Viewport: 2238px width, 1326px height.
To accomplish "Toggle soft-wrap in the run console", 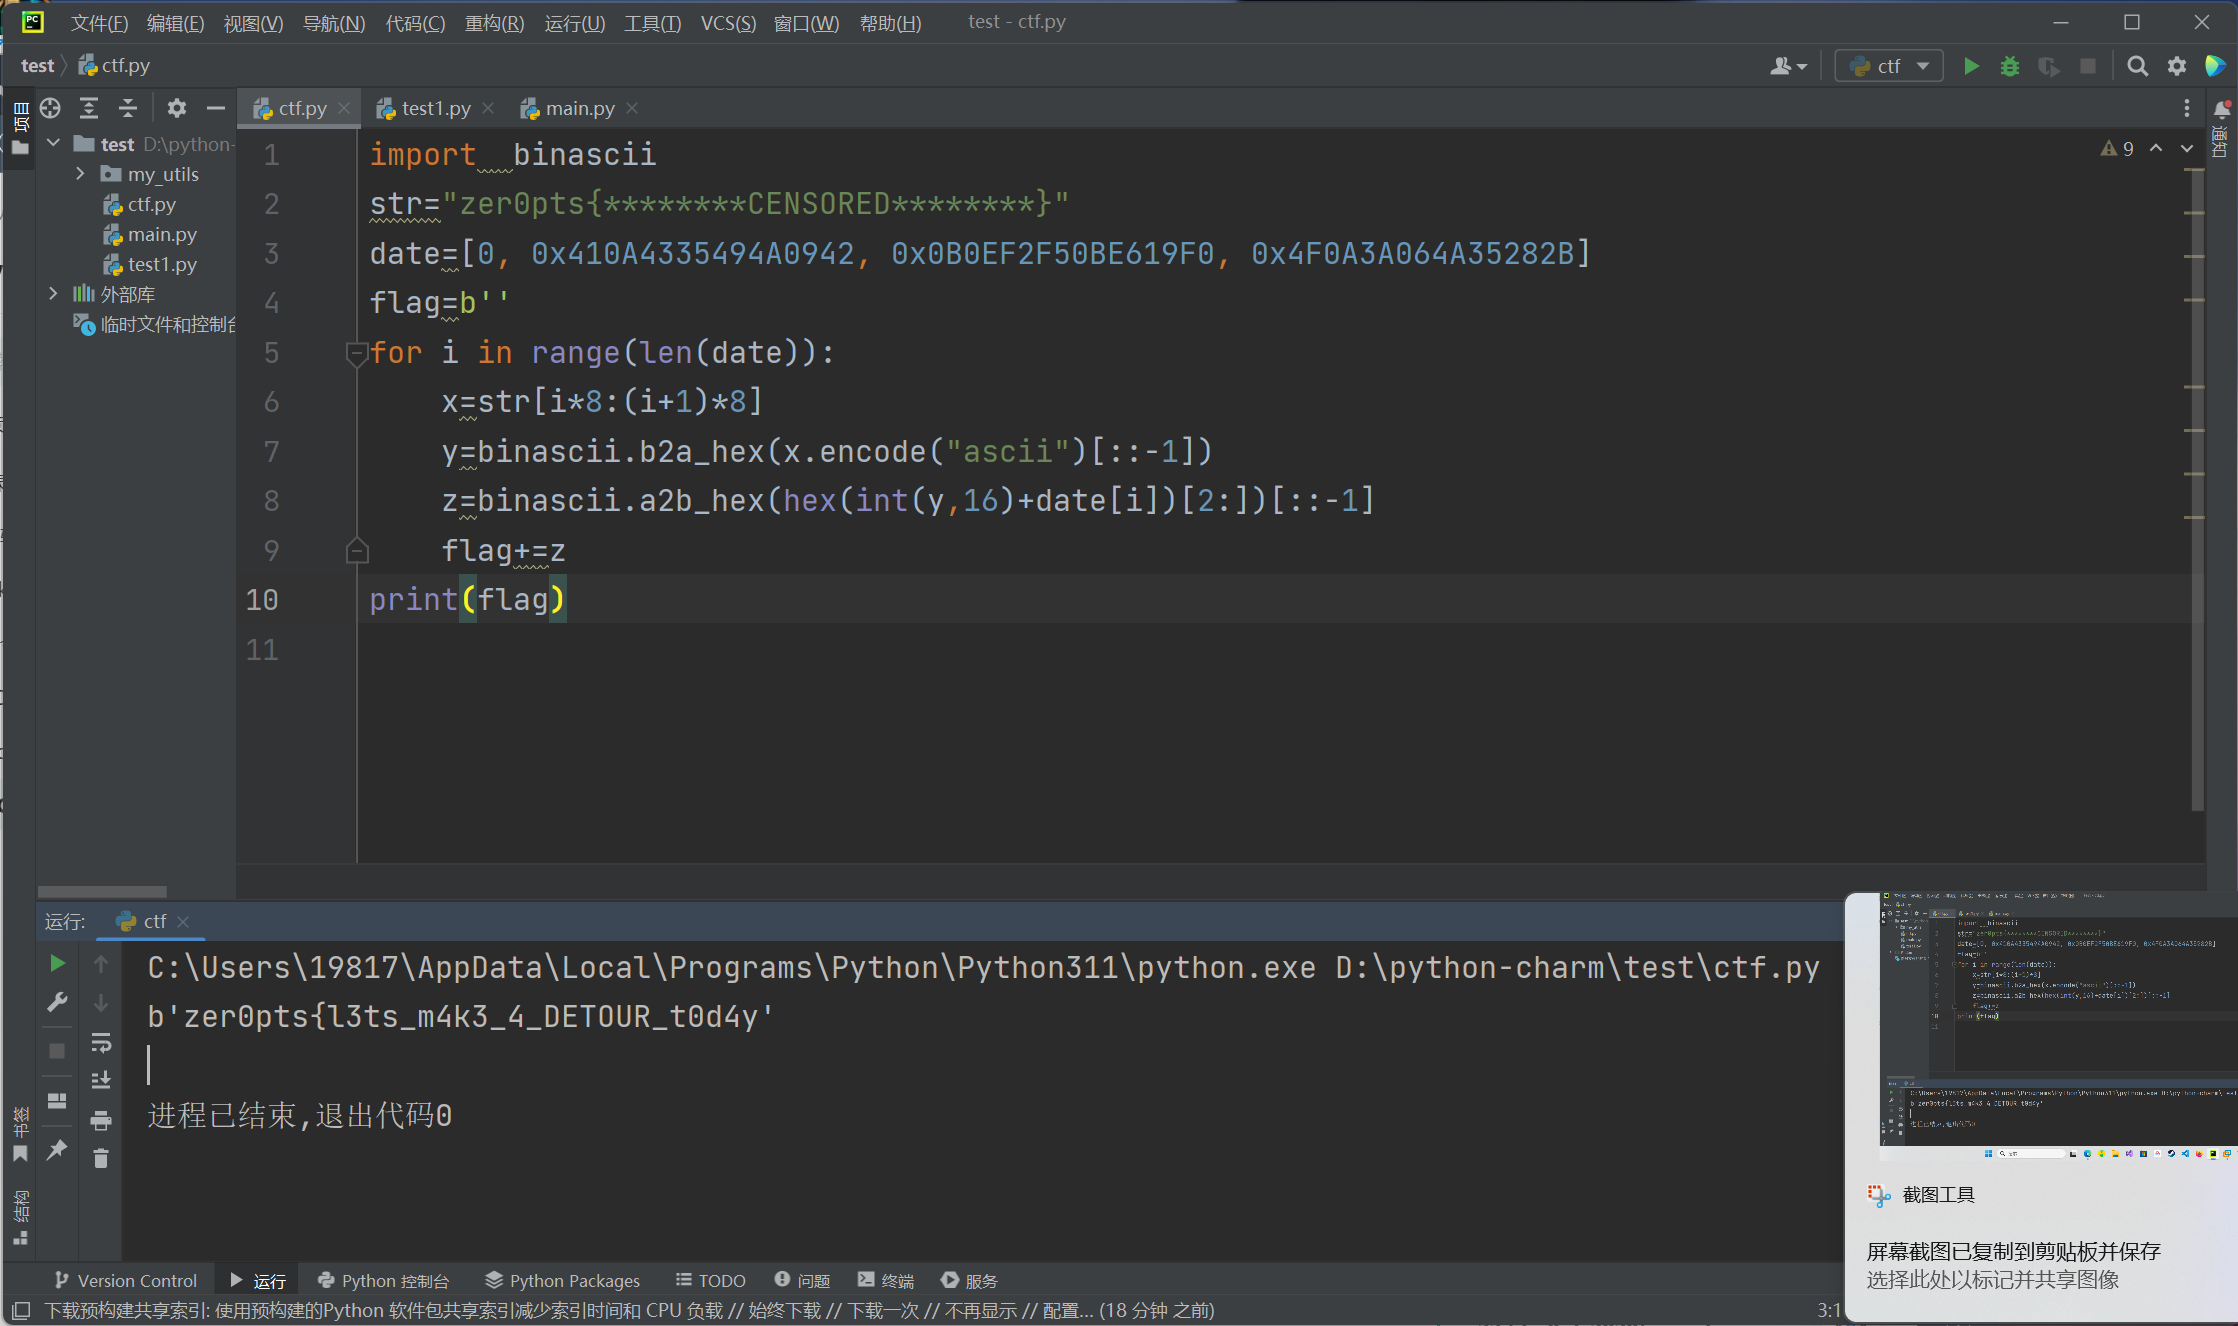I will pyautogui.click(x=100, y=1043).
